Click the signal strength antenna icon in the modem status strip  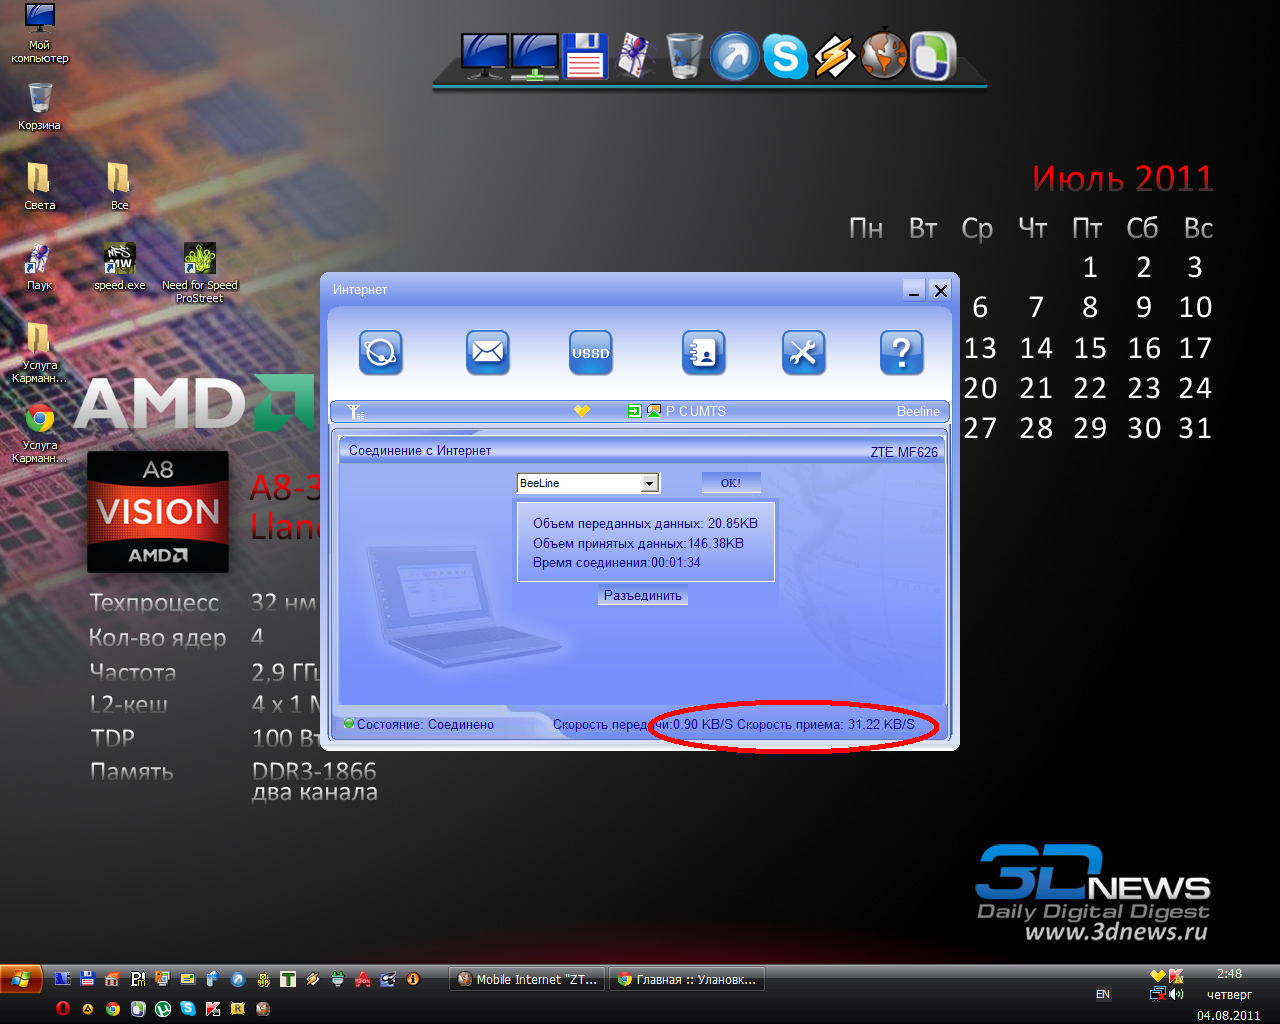pos(355,411)
